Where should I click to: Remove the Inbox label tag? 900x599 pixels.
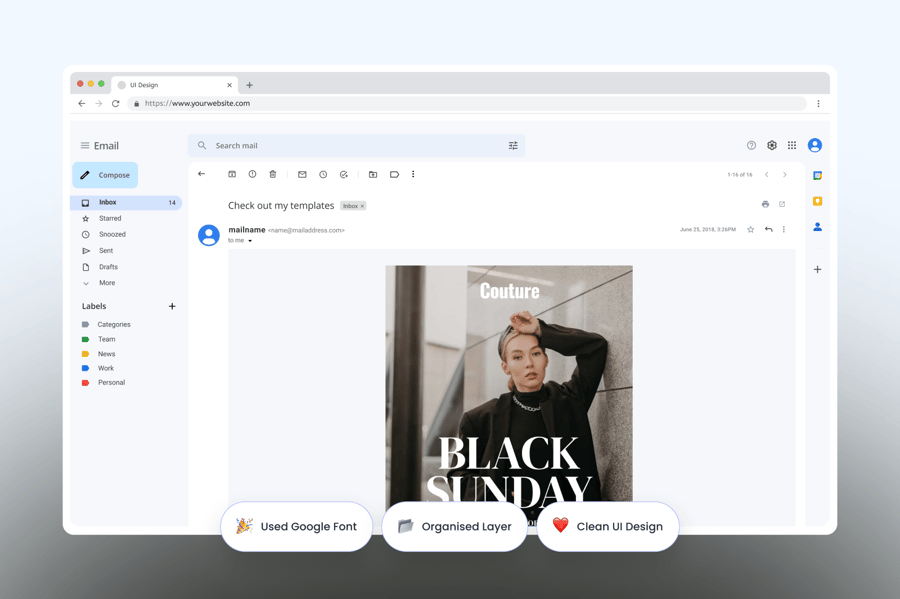pos(362,206)
